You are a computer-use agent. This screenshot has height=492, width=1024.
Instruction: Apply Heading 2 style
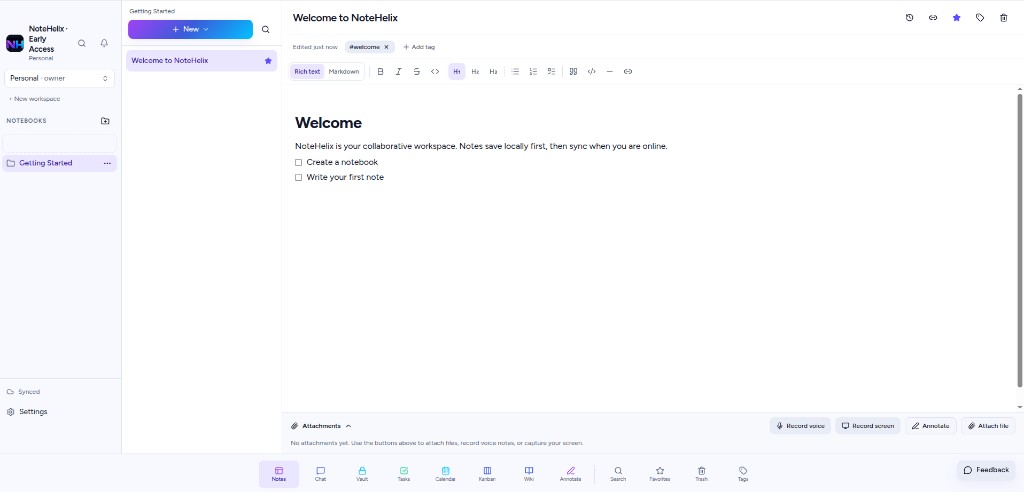(x=475, y=72)
